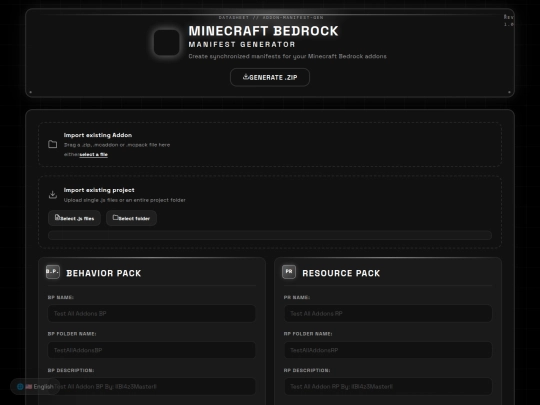
Task: Click the 'Upload single .js files' hint text
Action: [125, 200]
